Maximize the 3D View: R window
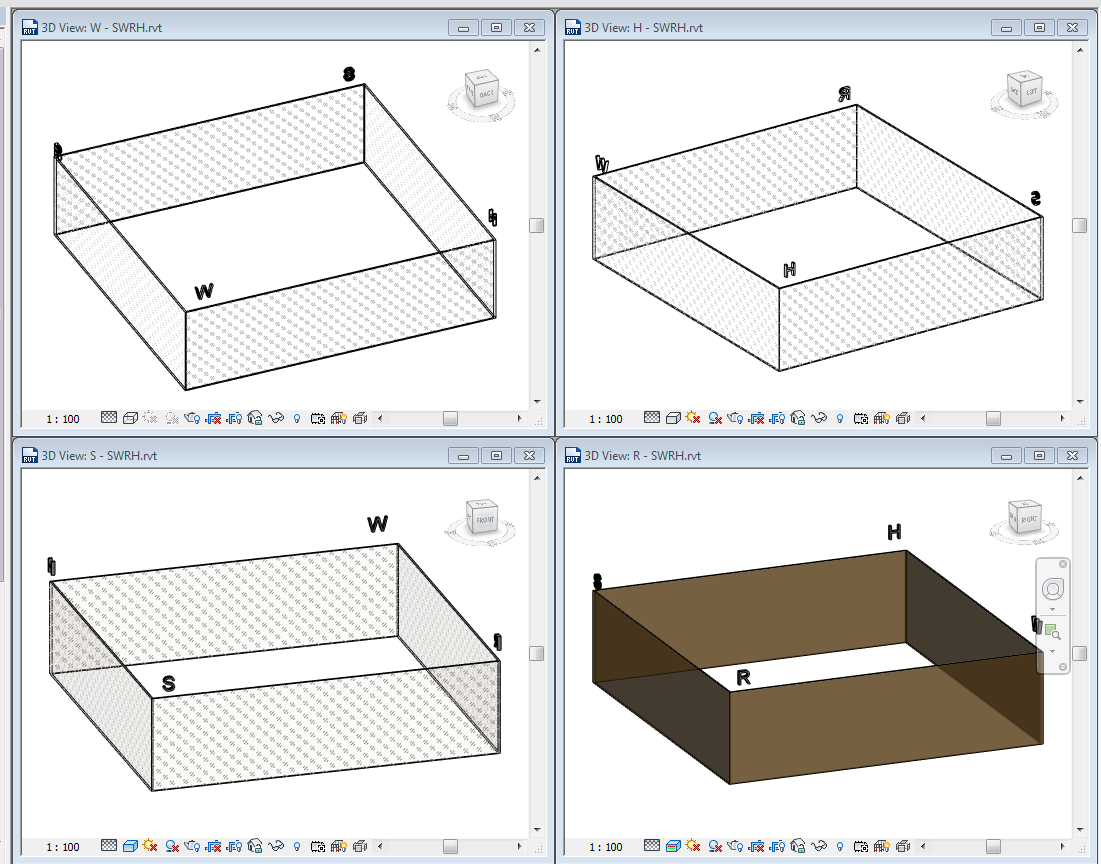This screenshot has width=1101, height=864. tap(1039, 455)
